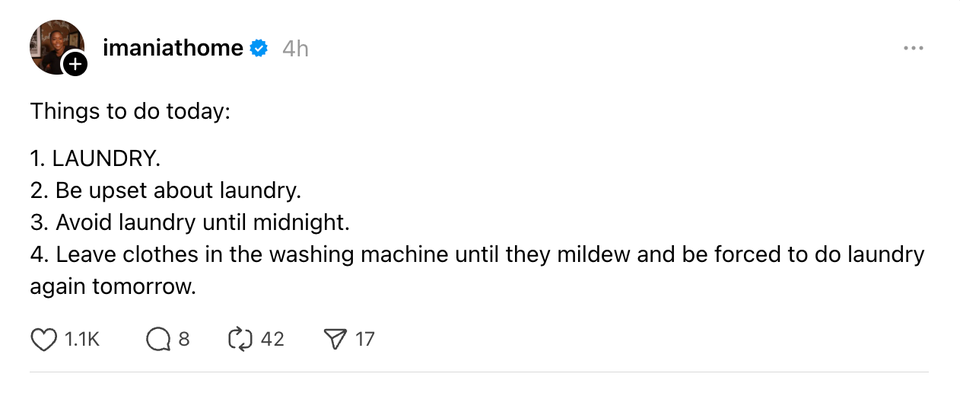960x396 pixels.
Task: Click the "again tomorrow." text
Action: (x=113, y=286)
